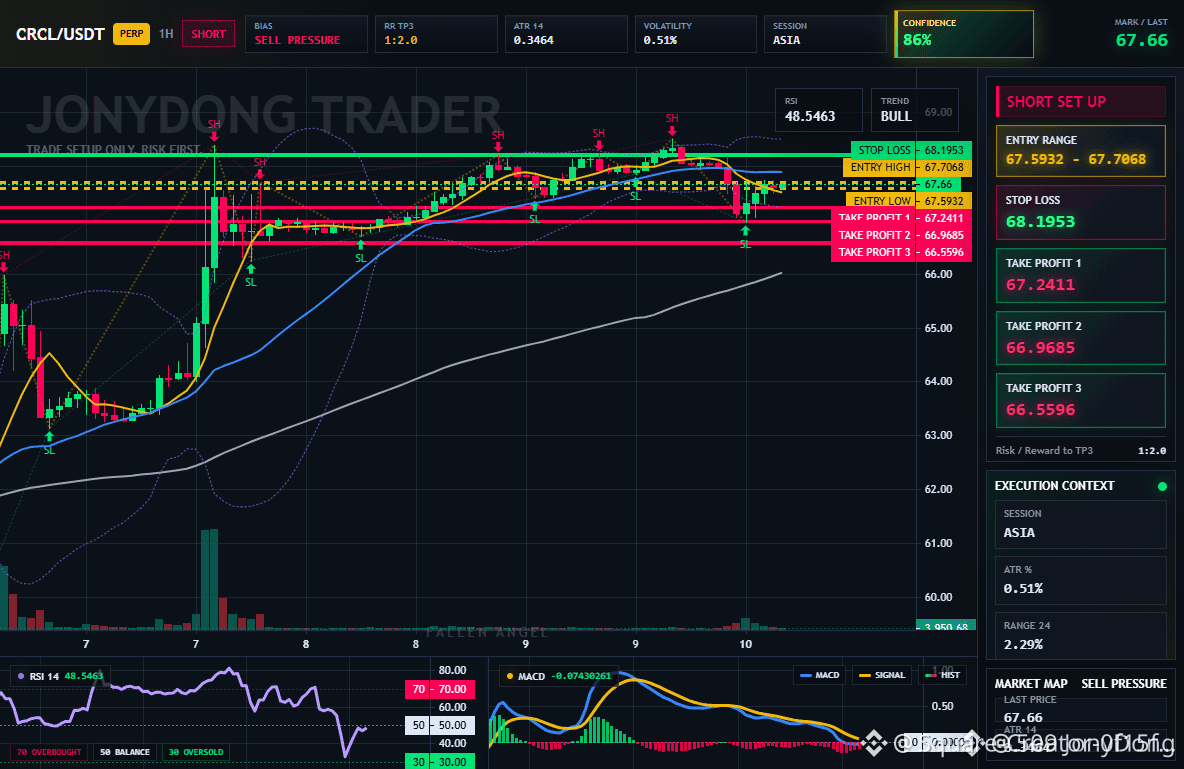Click the green Execution Context status dot
Viewport: 1184px width, 769px height.
tap(1162, 486)
